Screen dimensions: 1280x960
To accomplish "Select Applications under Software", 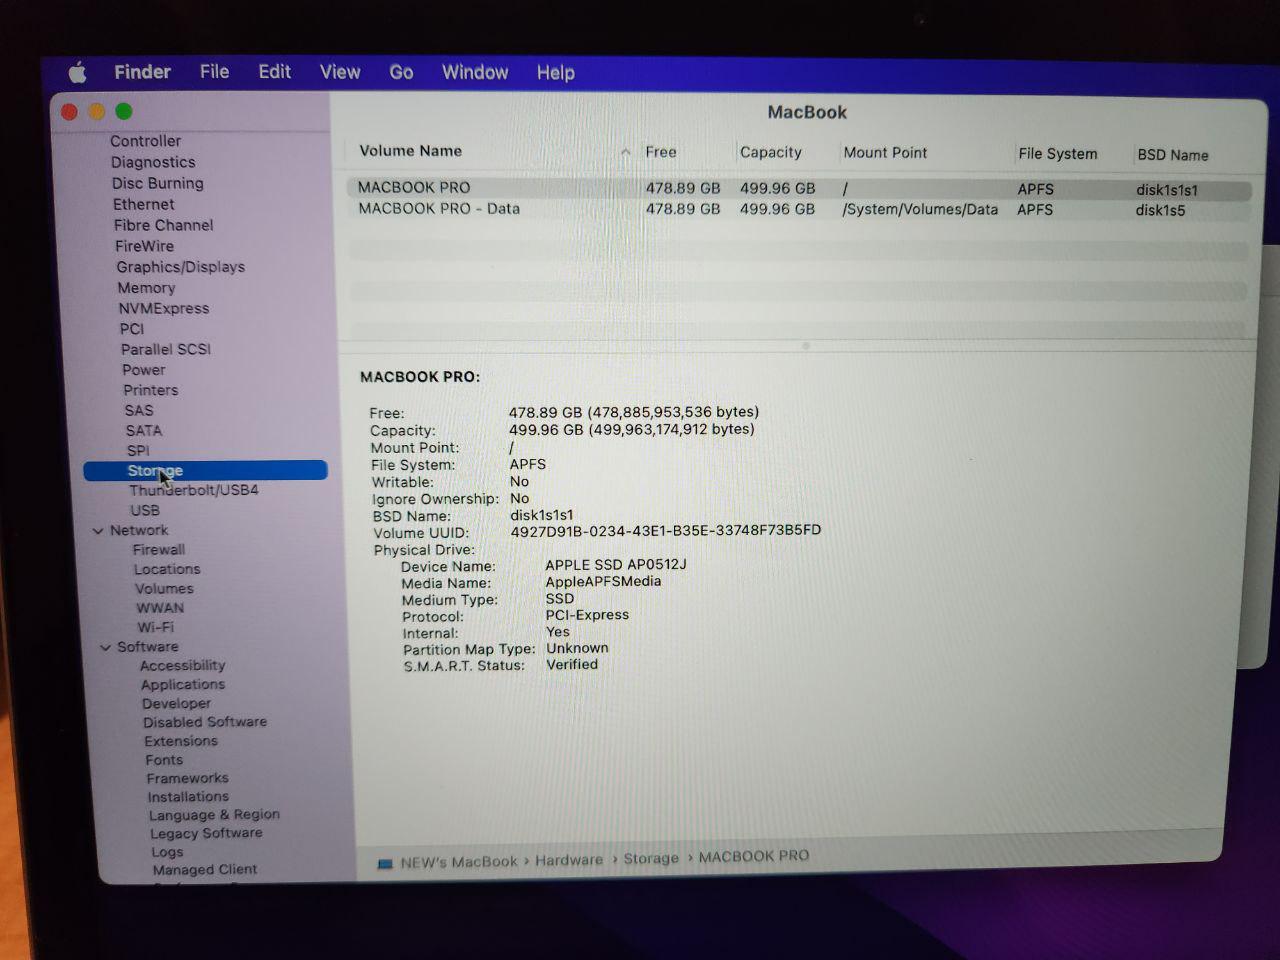I will pyautogui.click(x=183, y=685).
